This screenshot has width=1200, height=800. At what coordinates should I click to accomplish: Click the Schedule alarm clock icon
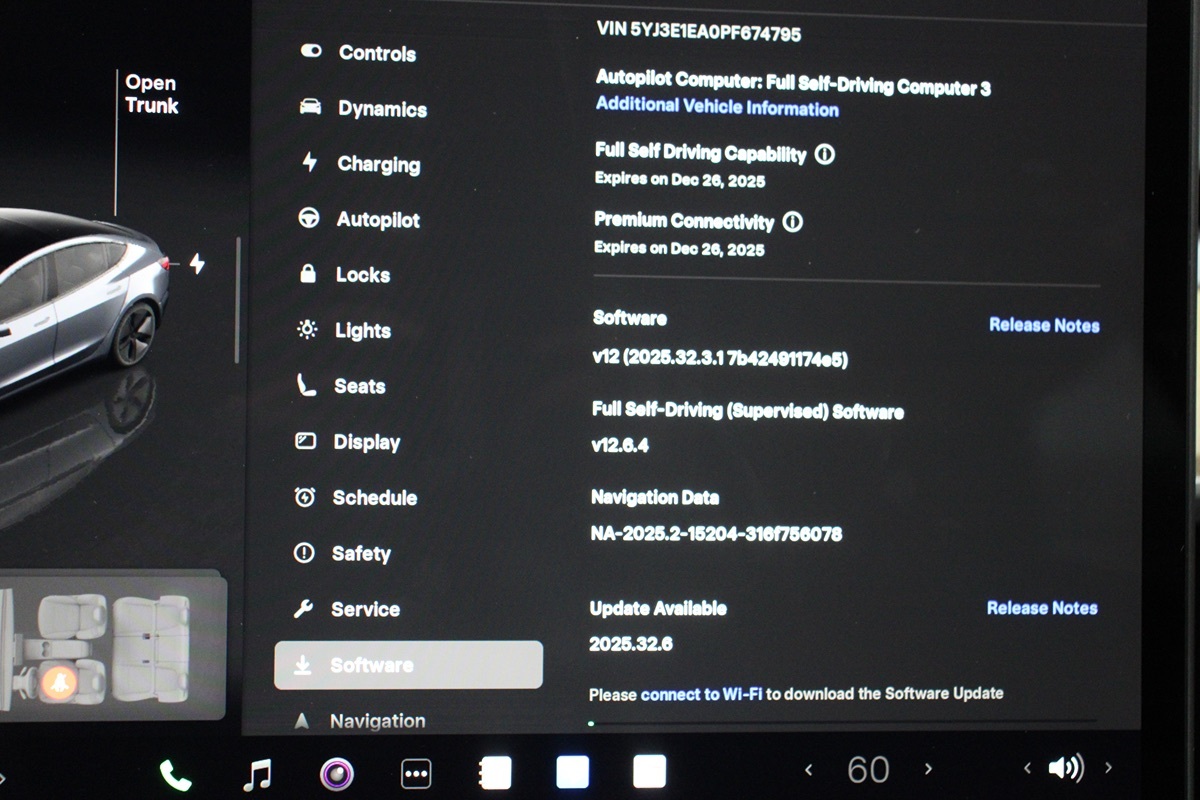[x=305, y=497]
